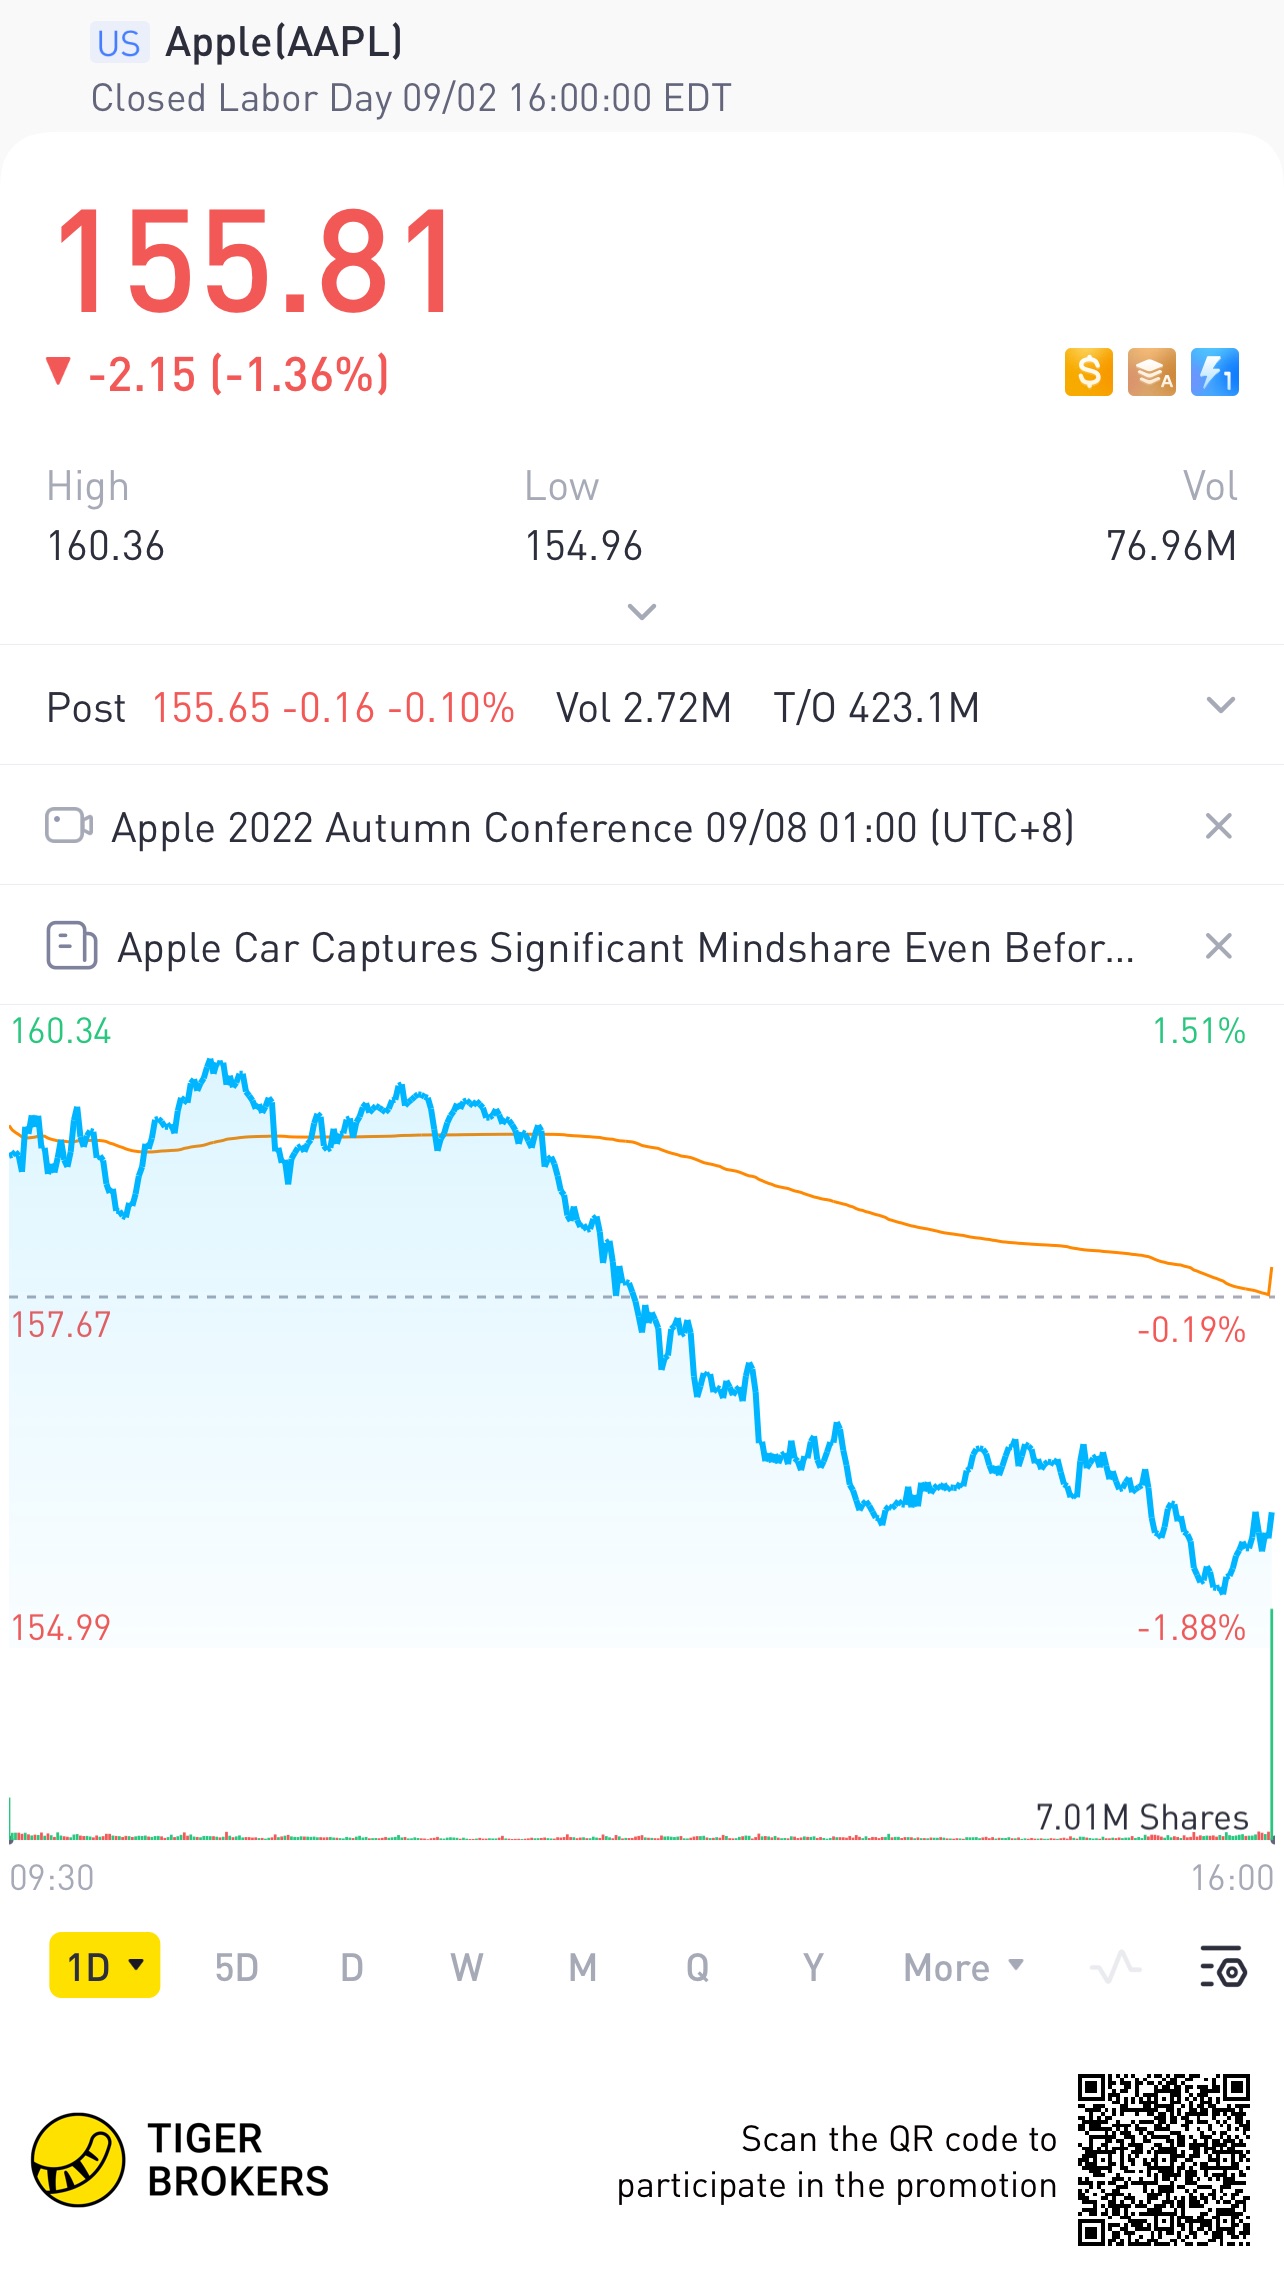Tap the yellow dollar sign badge icon
The height and width of the screenshot is (2280, 1284).
[x=1089, y=372]
